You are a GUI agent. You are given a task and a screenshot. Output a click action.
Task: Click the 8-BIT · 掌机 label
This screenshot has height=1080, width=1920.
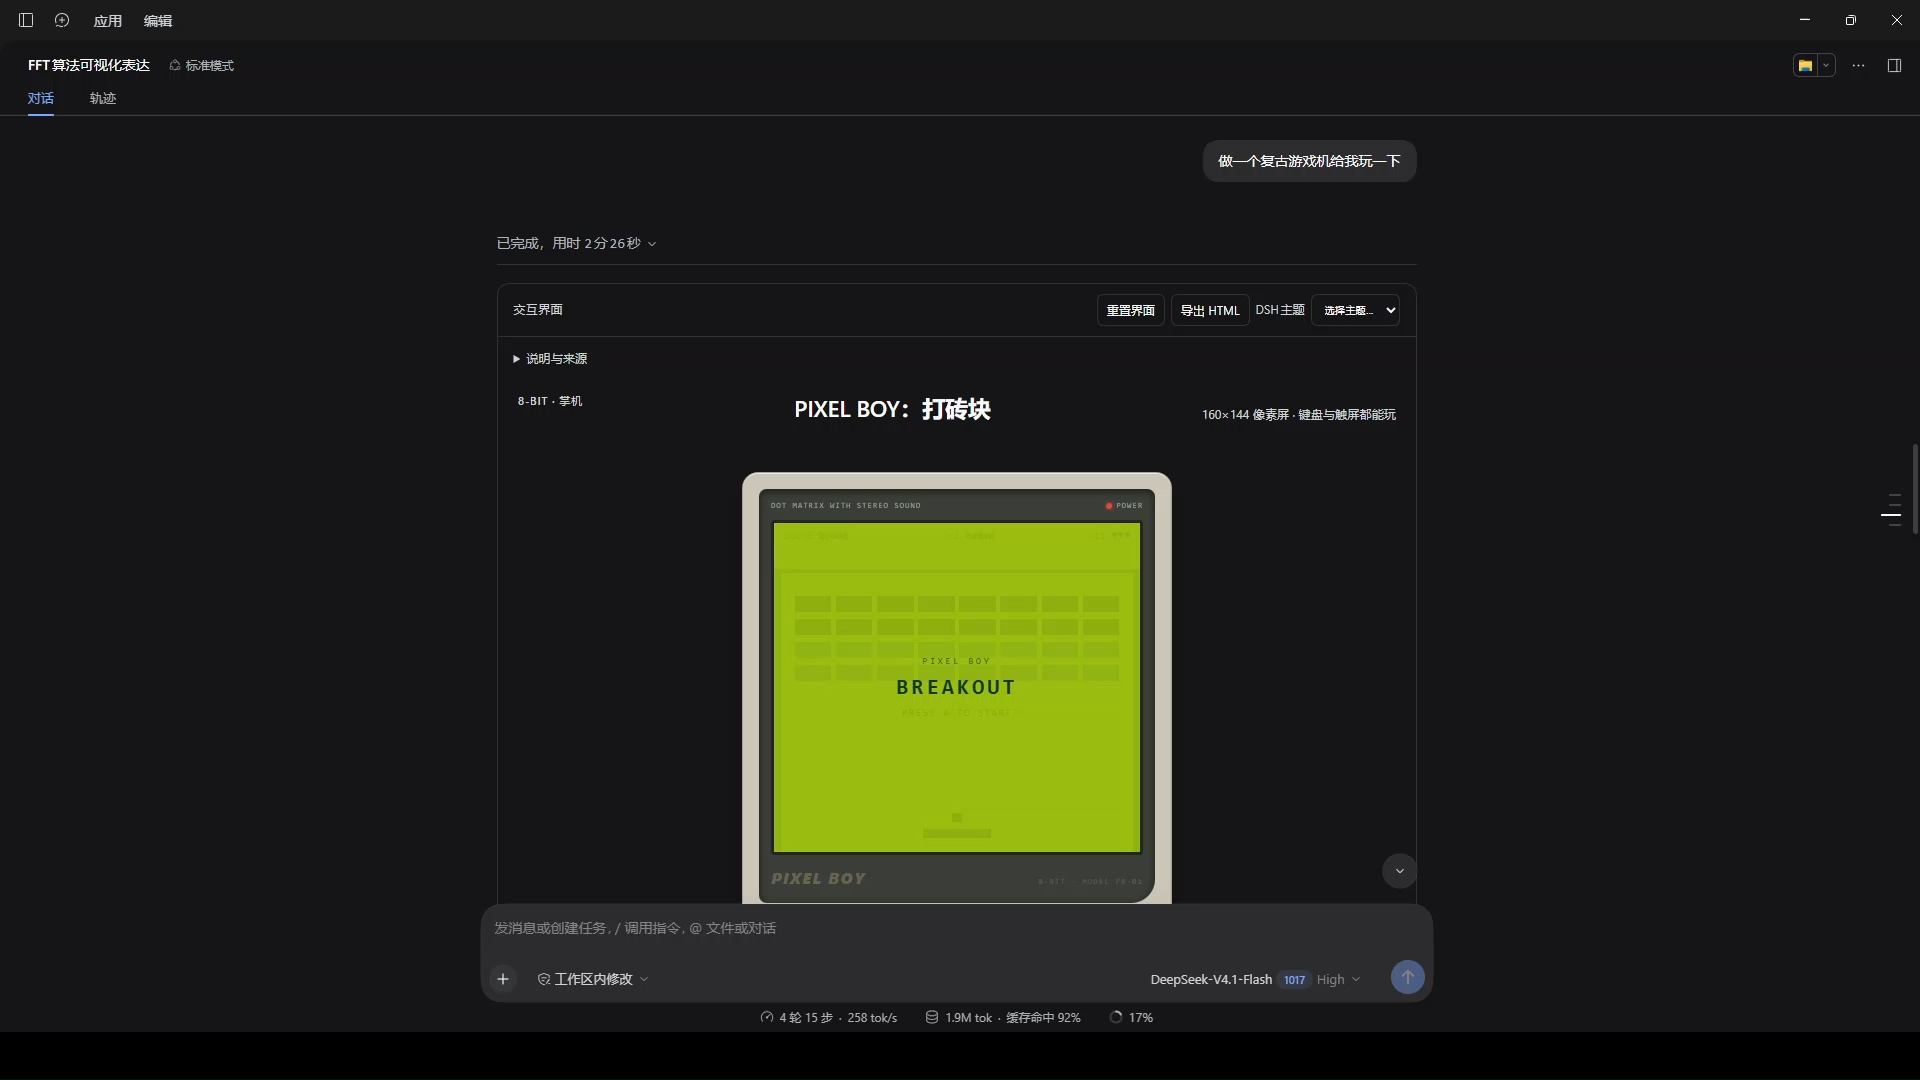tap(550, 401)
